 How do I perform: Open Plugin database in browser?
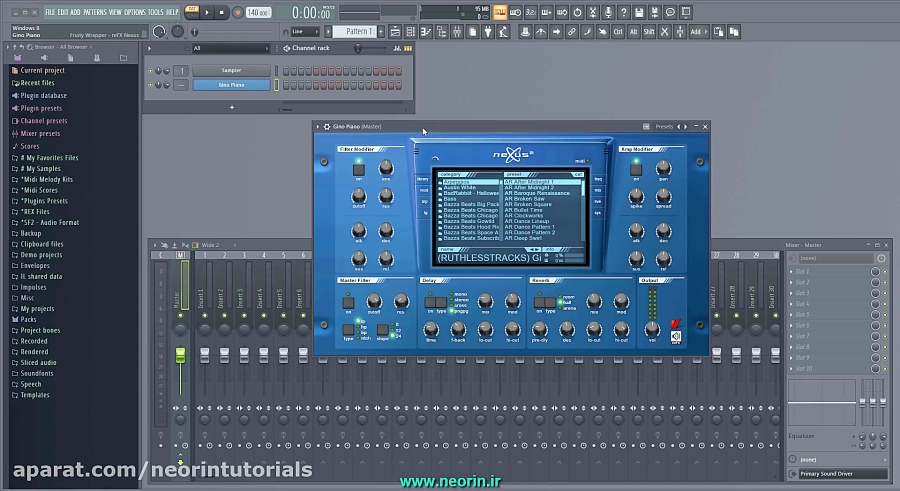(43, 96)
